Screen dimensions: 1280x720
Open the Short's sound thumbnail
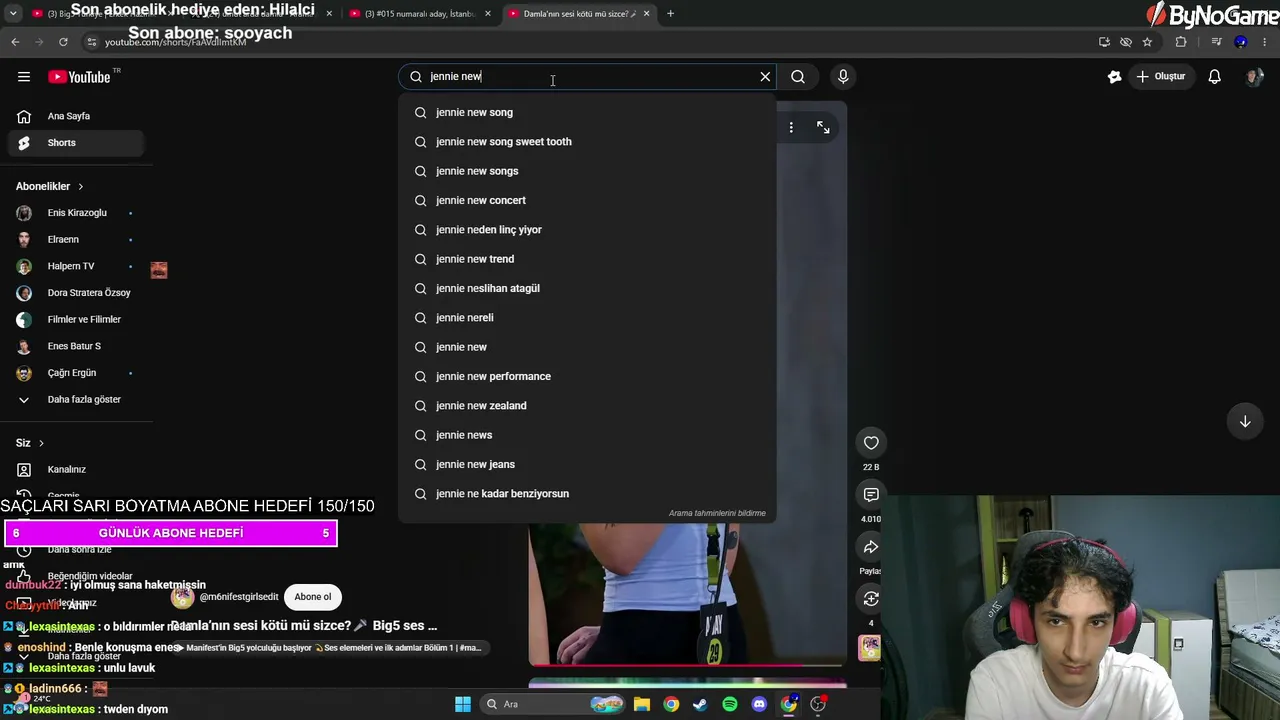click(870, 648)
